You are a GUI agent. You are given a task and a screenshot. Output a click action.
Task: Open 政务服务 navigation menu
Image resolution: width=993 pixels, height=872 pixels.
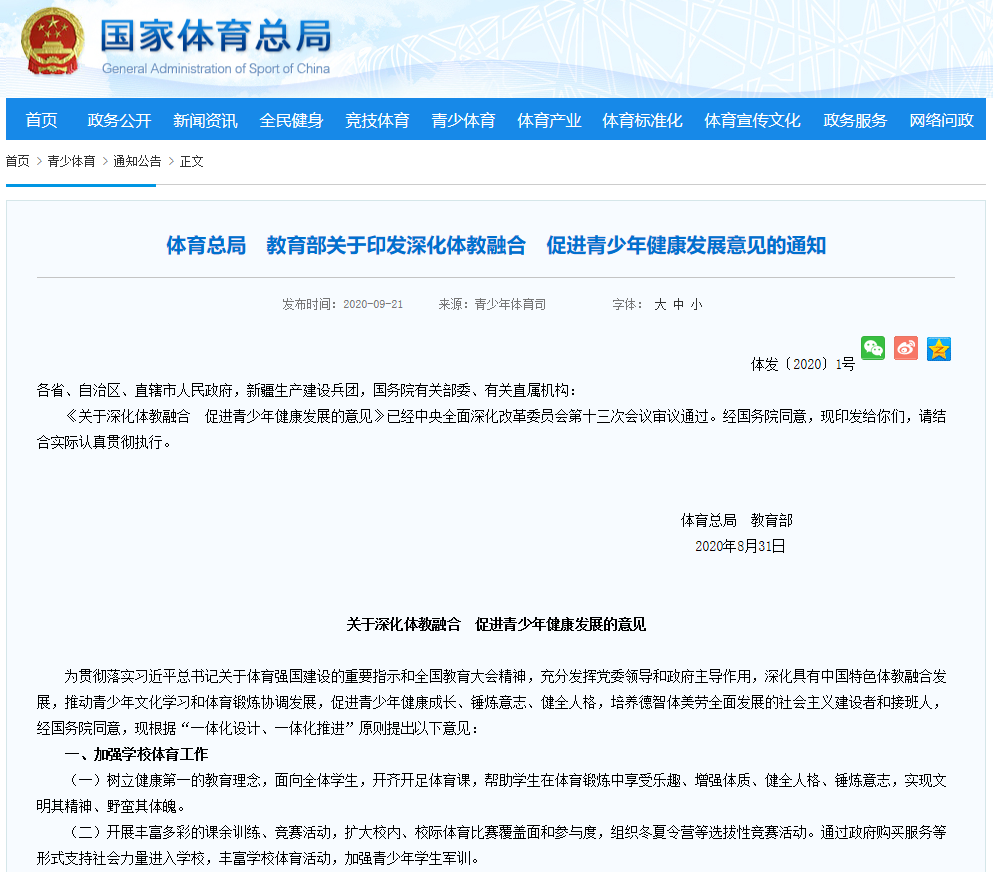(x=855, y=120)
